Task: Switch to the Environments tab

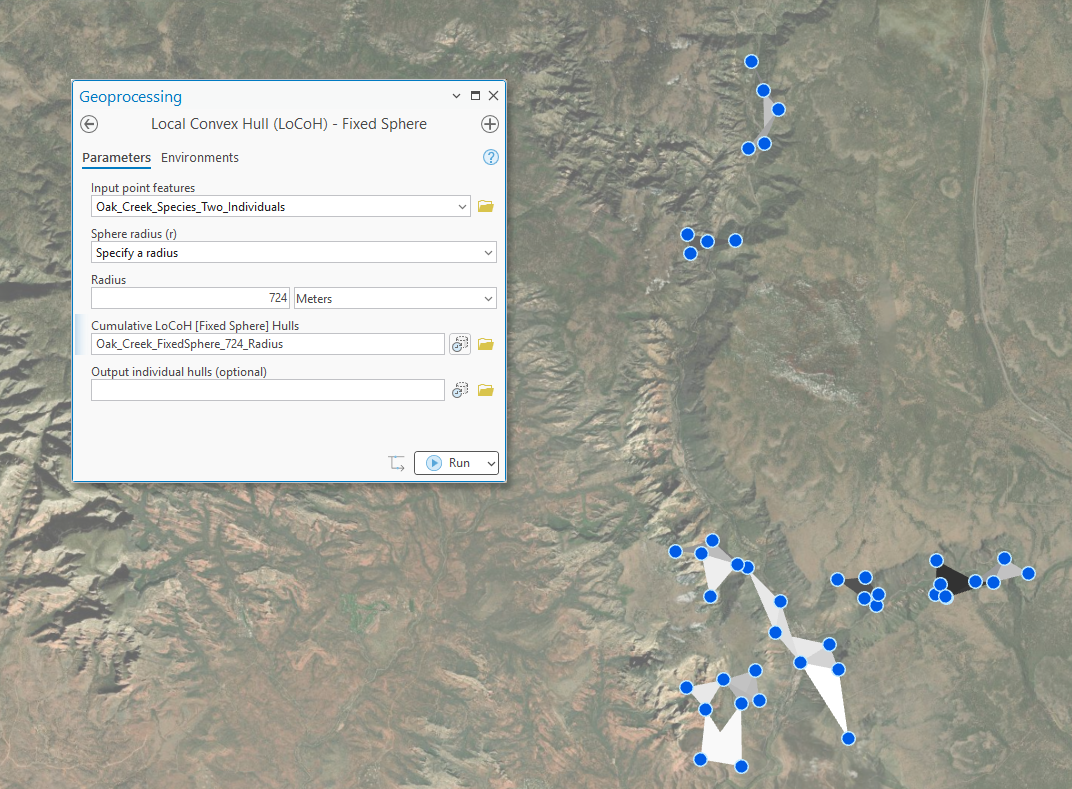Action: pos(200,157)
